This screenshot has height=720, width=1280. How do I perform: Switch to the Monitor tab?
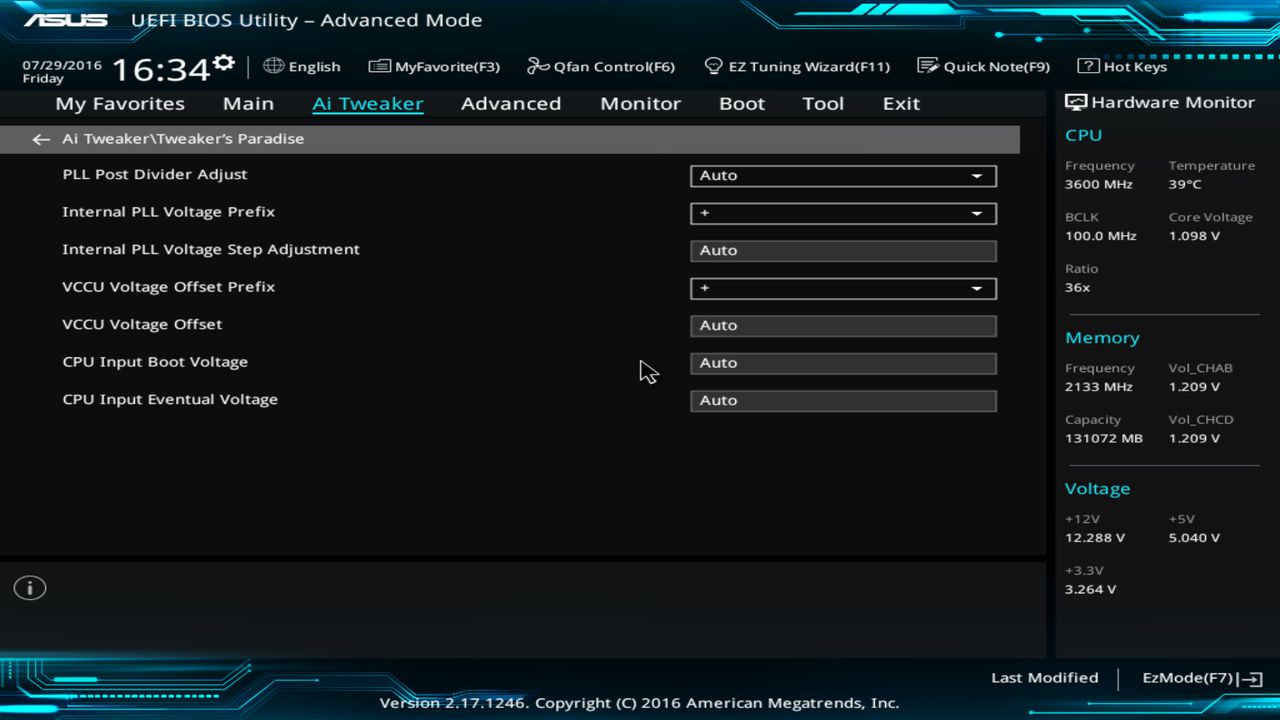pos(640,103)
